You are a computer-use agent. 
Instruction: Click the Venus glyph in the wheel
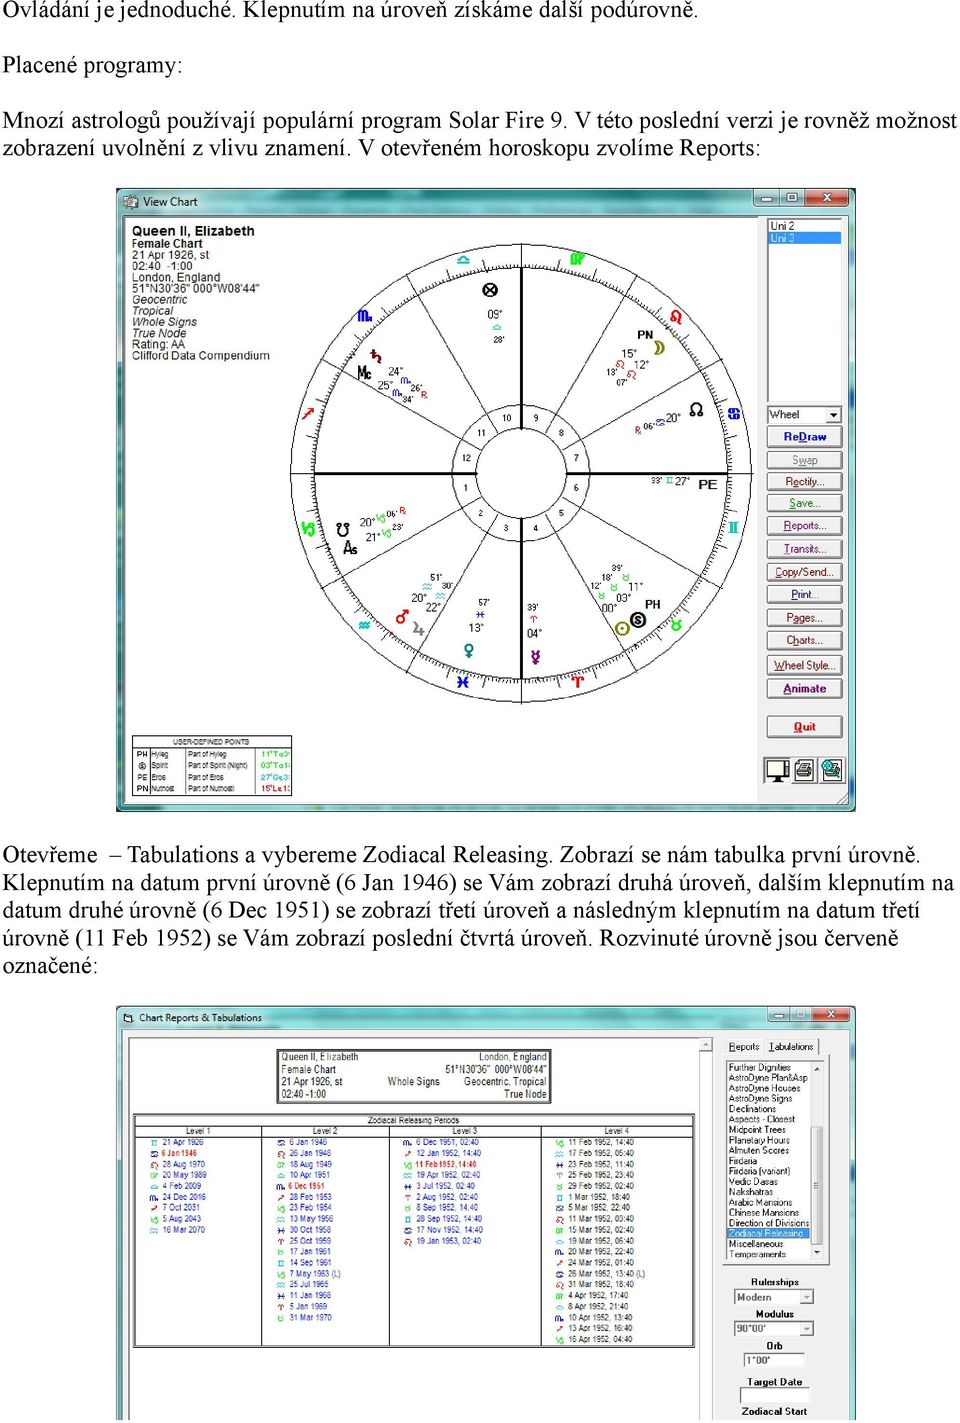468,650
